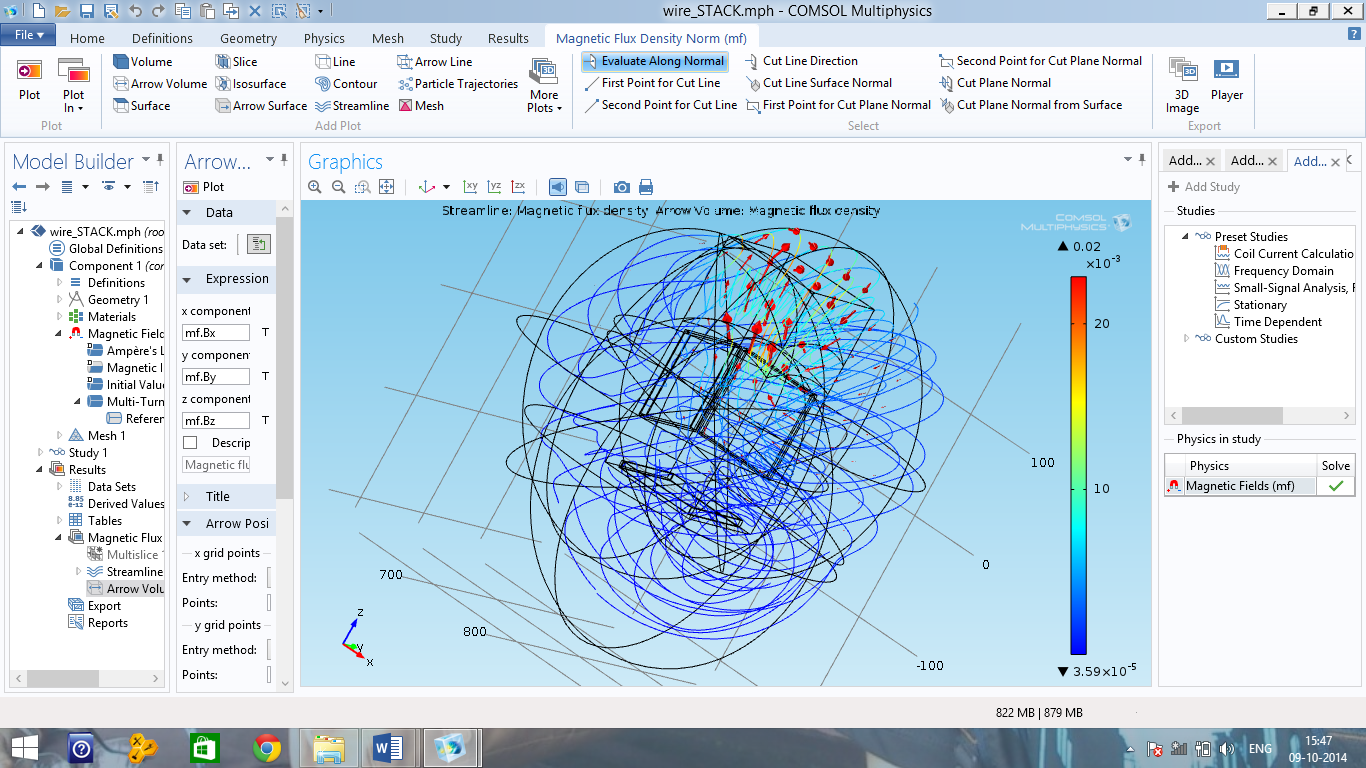Open the Player export tool
Screen dimensions: 1366x768
(1226, 80)
